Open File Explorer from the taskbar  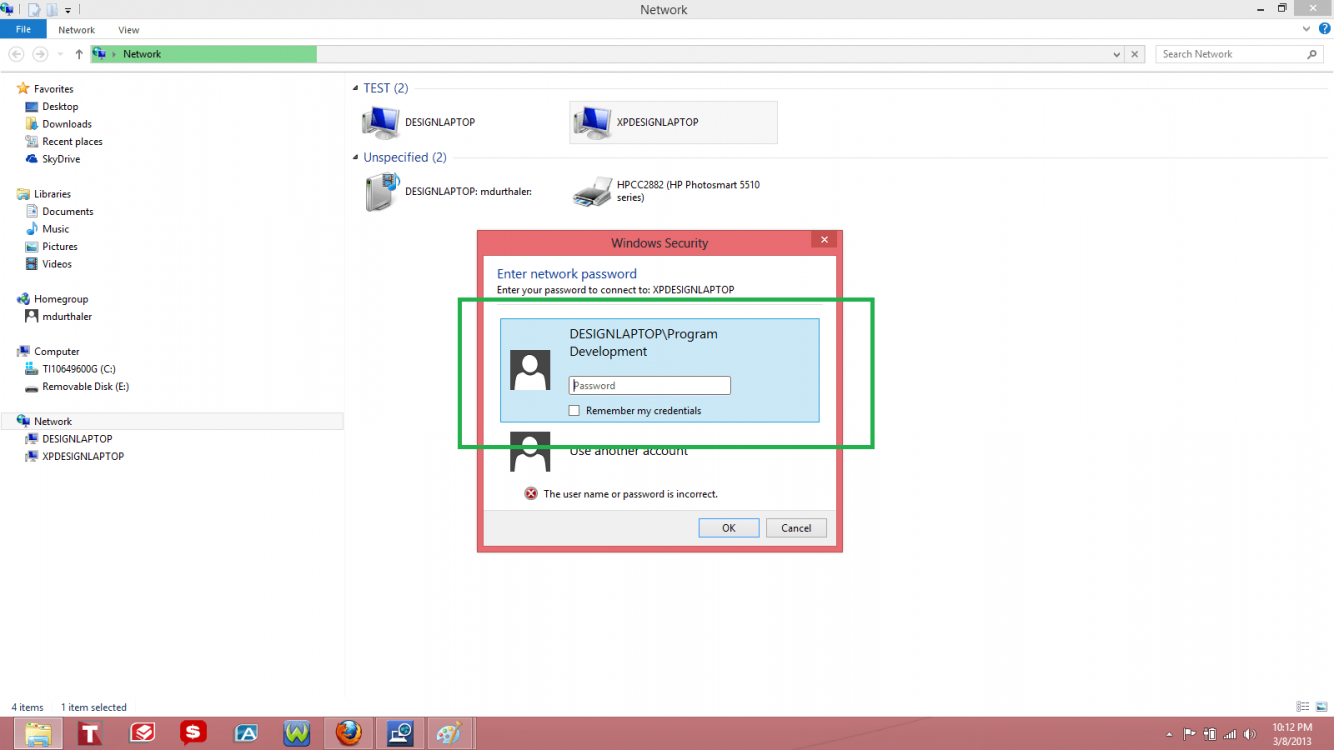38,734
